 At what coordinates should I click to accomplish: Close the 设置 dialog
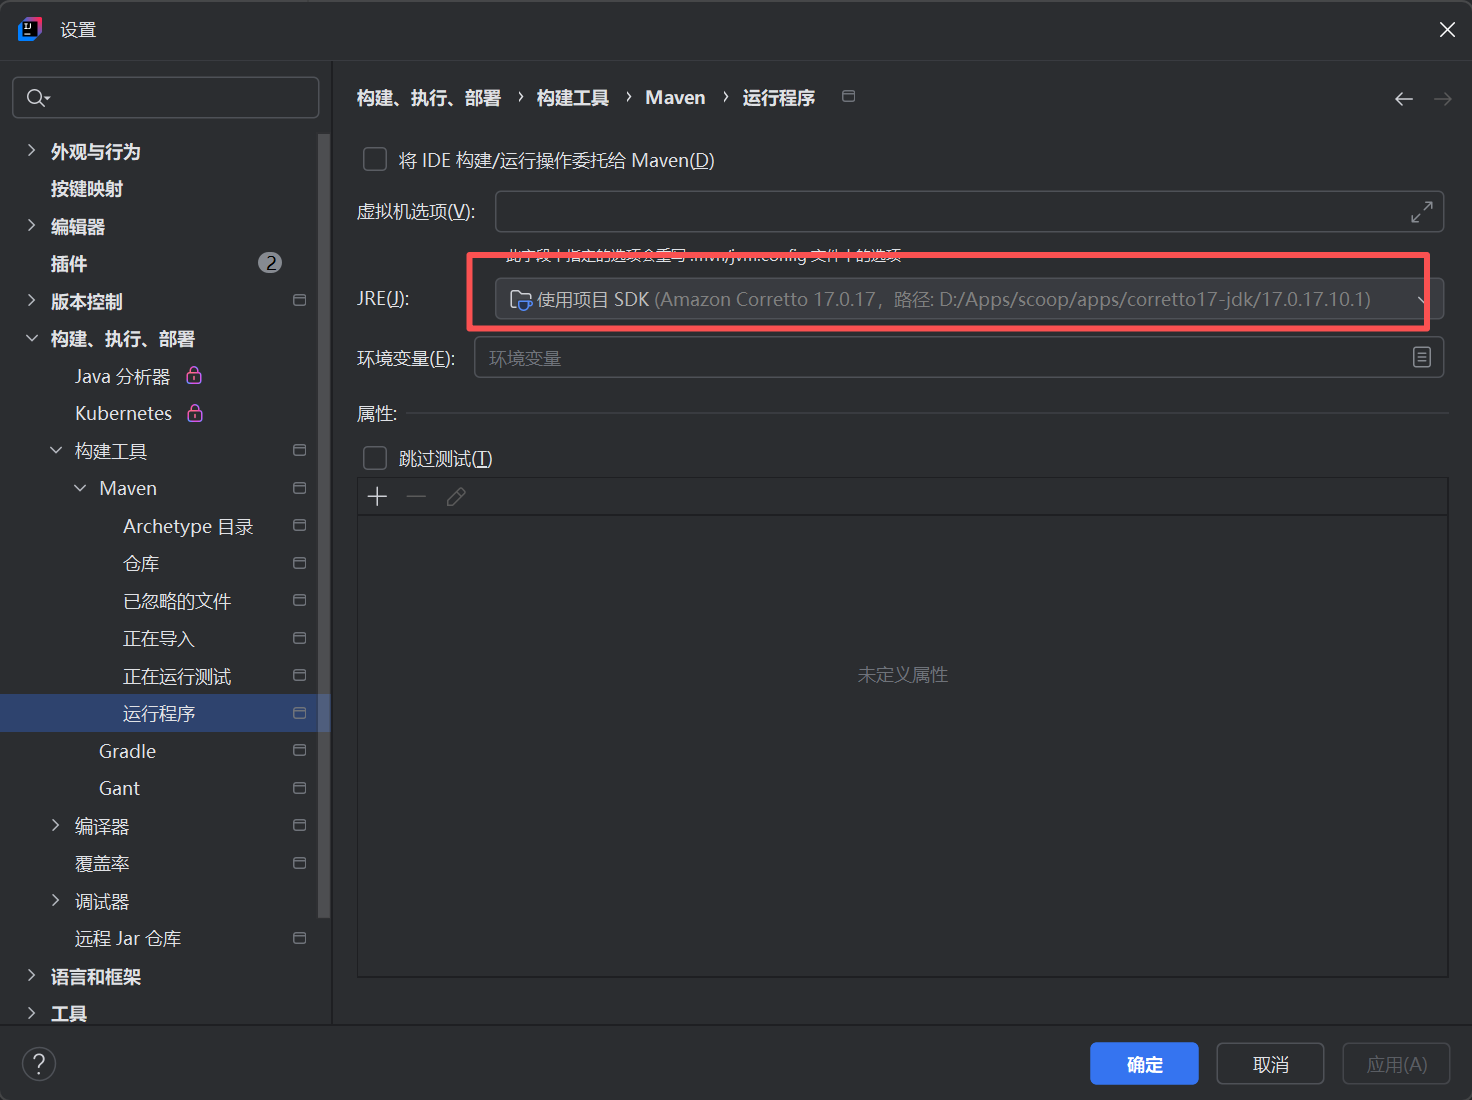pos(1447,30)
